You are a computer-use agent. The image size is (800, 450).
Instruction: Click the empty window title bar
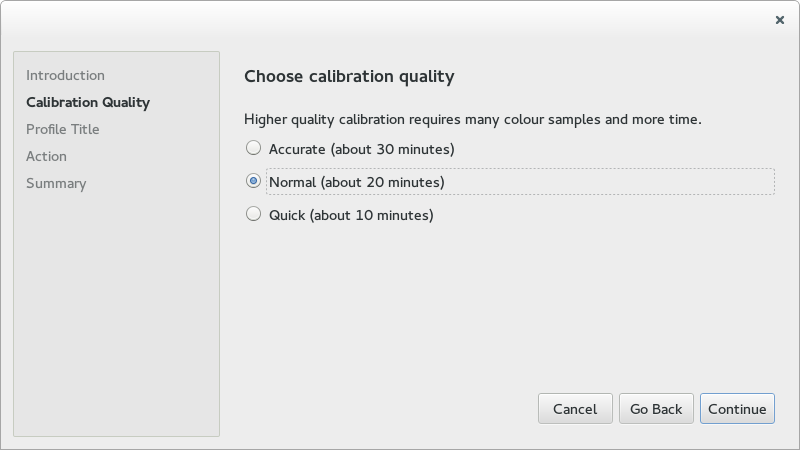pos(400,20)
